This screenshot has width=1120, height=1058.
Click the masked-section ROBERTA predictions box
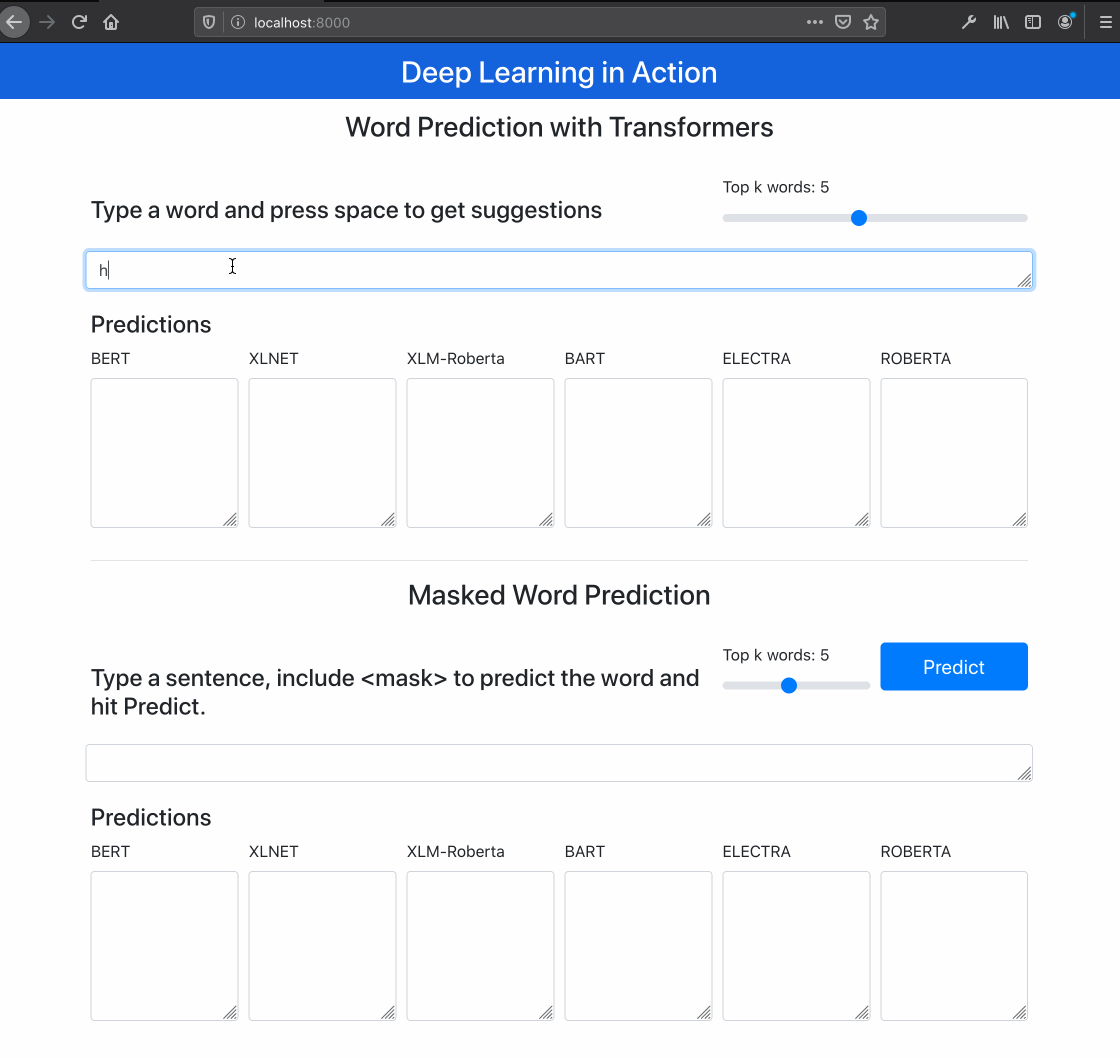[954, 946]
